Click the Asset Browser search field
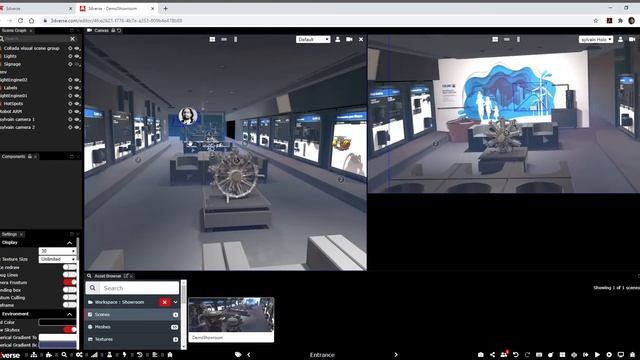The height and width of the screenshot is (360, 640). tap(132, 288)
